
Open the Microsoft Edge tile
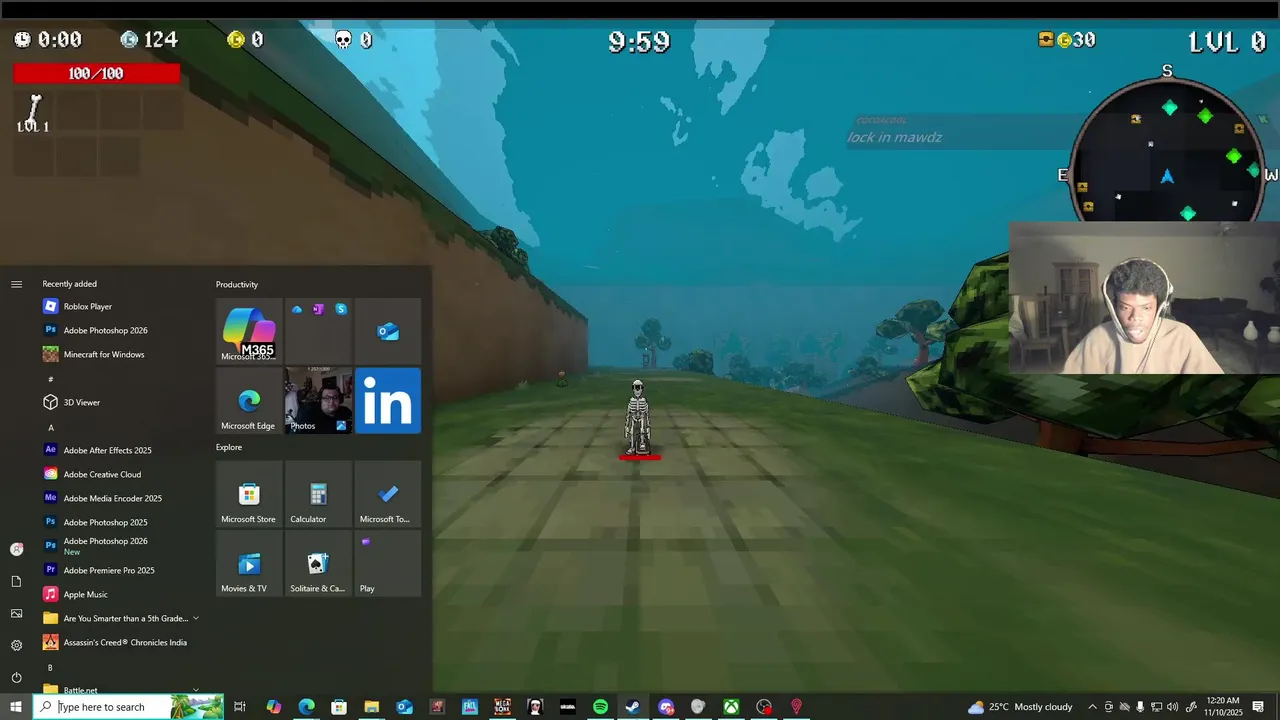pyautogui.click(x=249, y=401)
